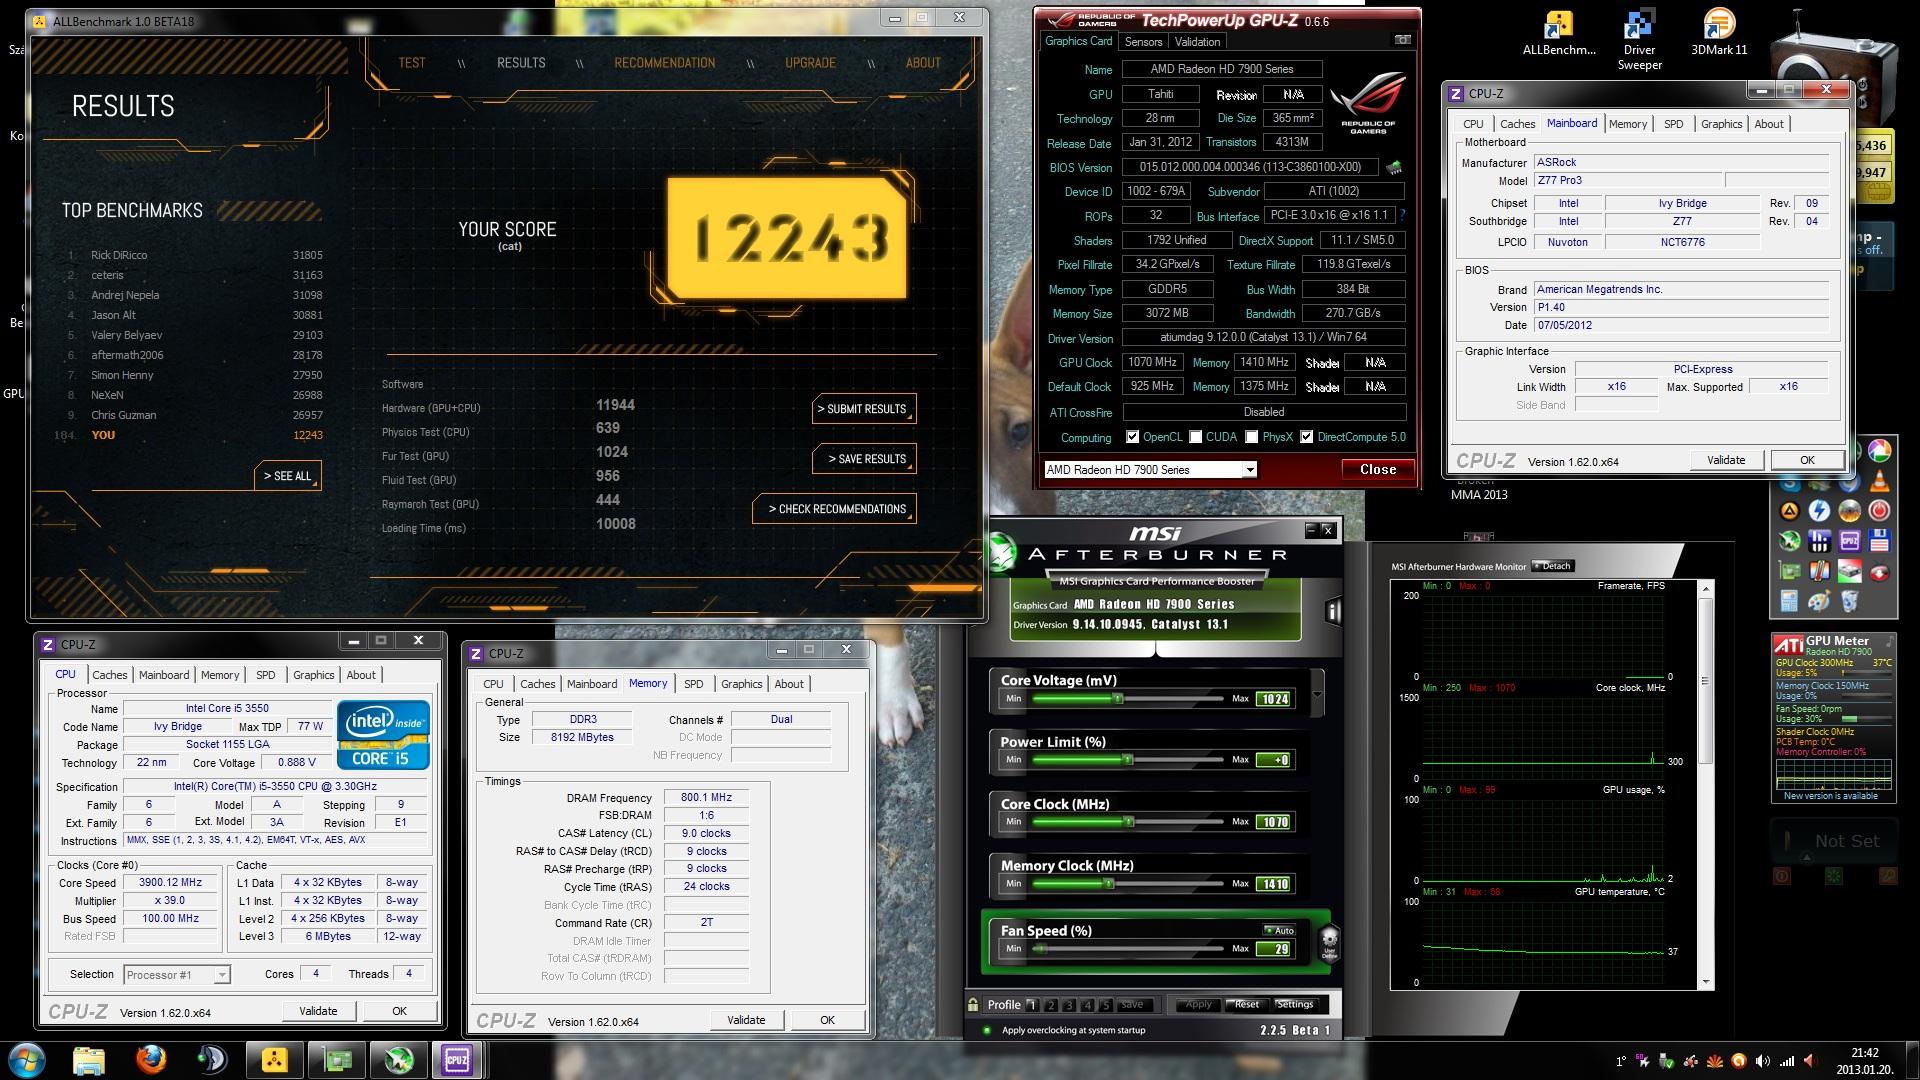The width and height of the screenshot is (1920, 1080).
Task: Open the CPU-Z purple icon in launcher dock
Action: click(x=1850, y=541)
